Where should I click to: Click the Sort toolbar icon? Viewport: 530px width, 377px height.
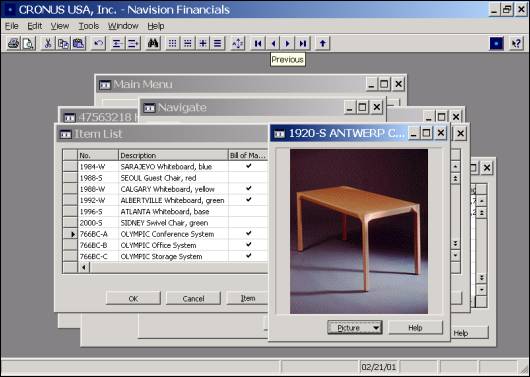click(238, 43)
